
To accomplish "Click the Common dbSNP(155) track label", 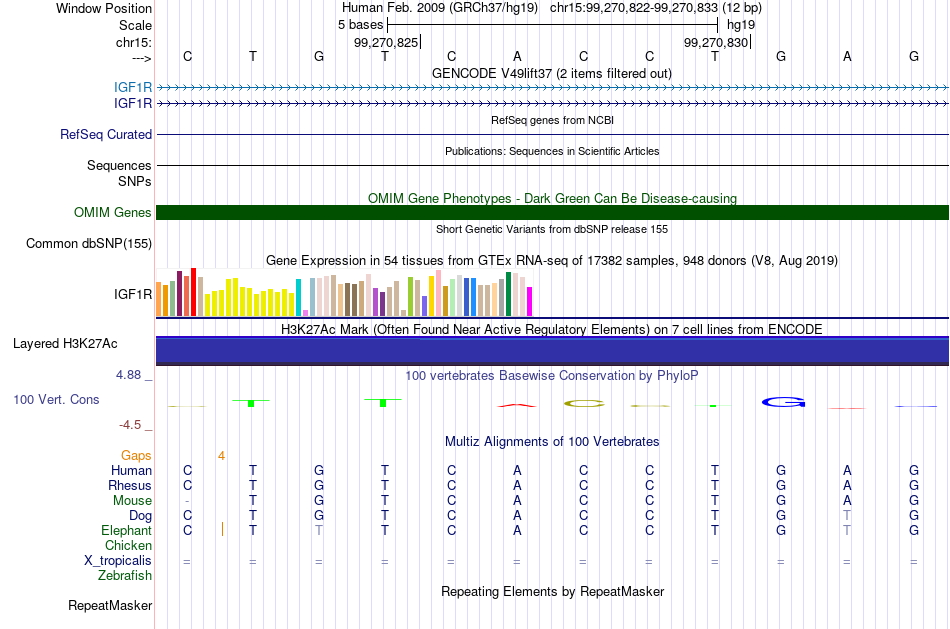I will pos(89,244).
